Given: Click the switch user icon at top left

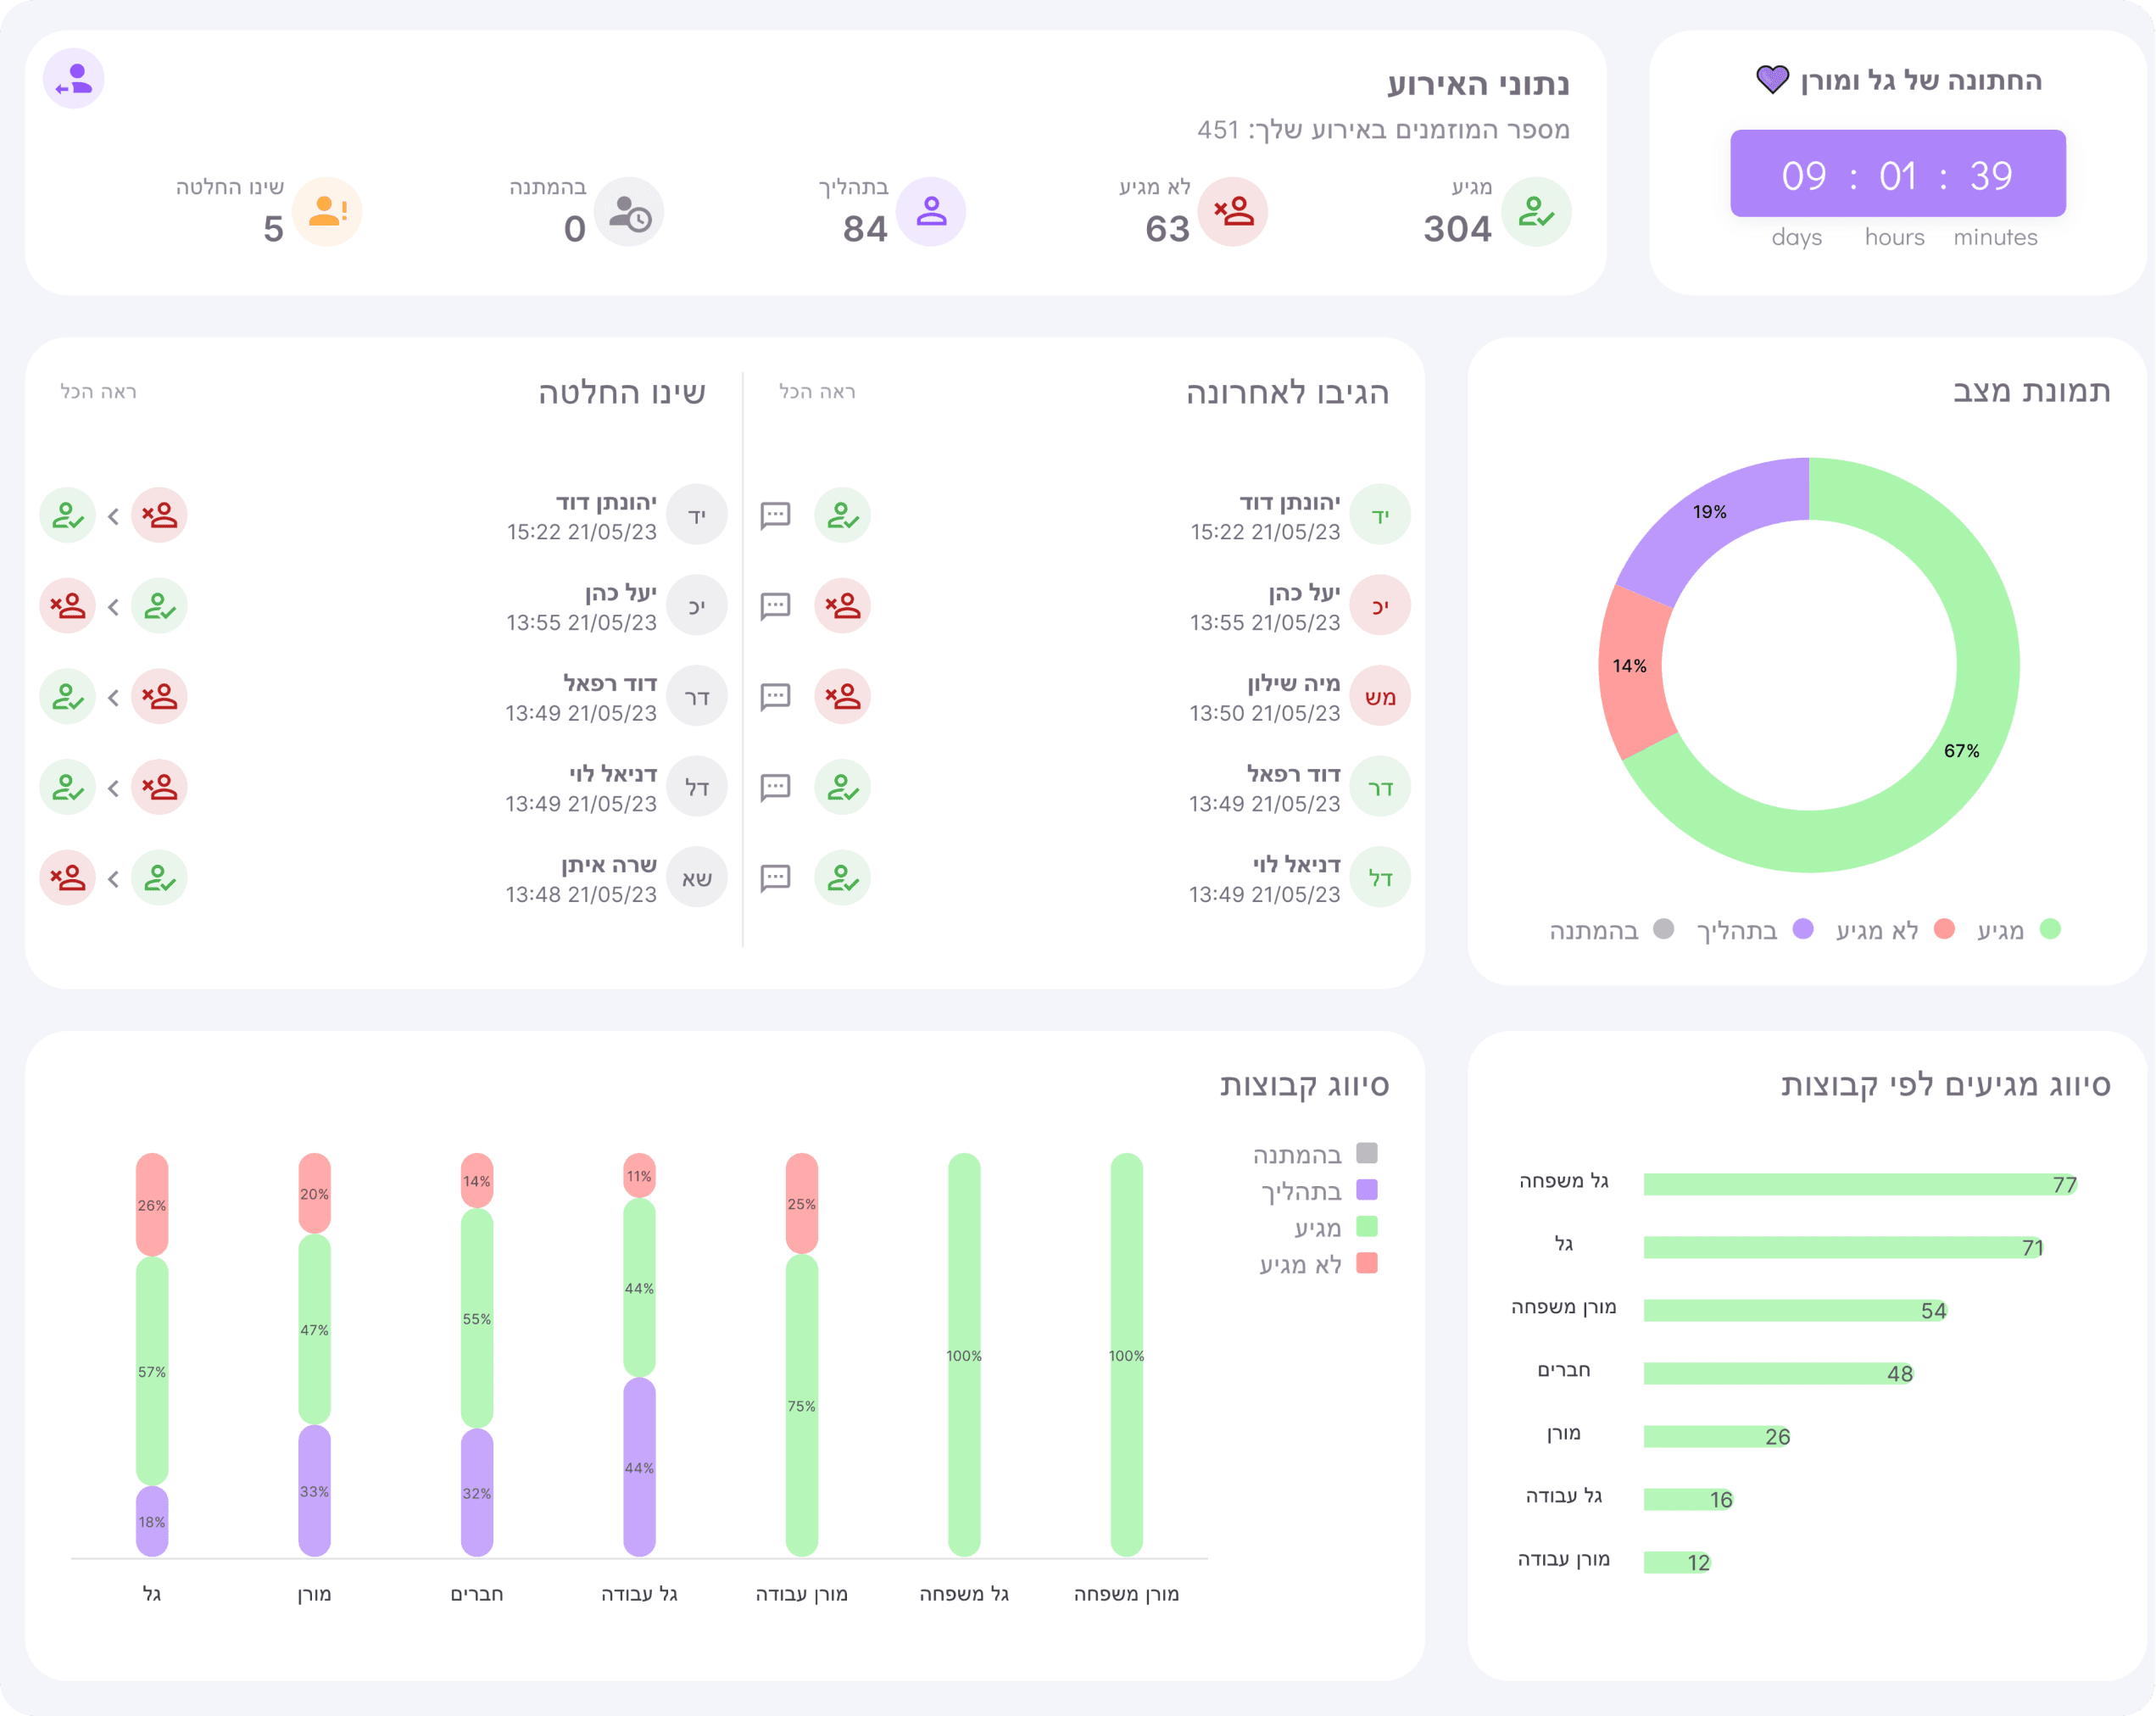Looking at the screenshot, I should tap(74, 78).
